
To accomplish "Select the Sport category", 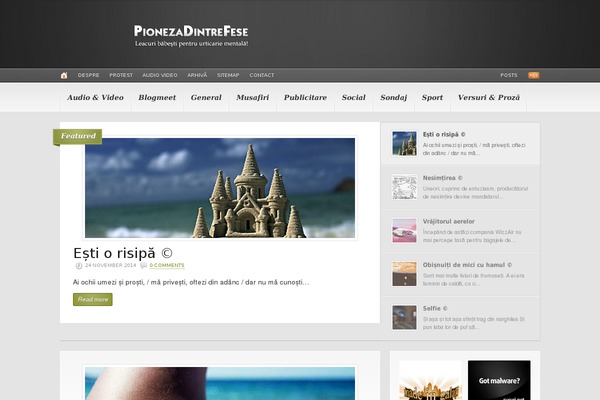I will click(x=432, y=98).
